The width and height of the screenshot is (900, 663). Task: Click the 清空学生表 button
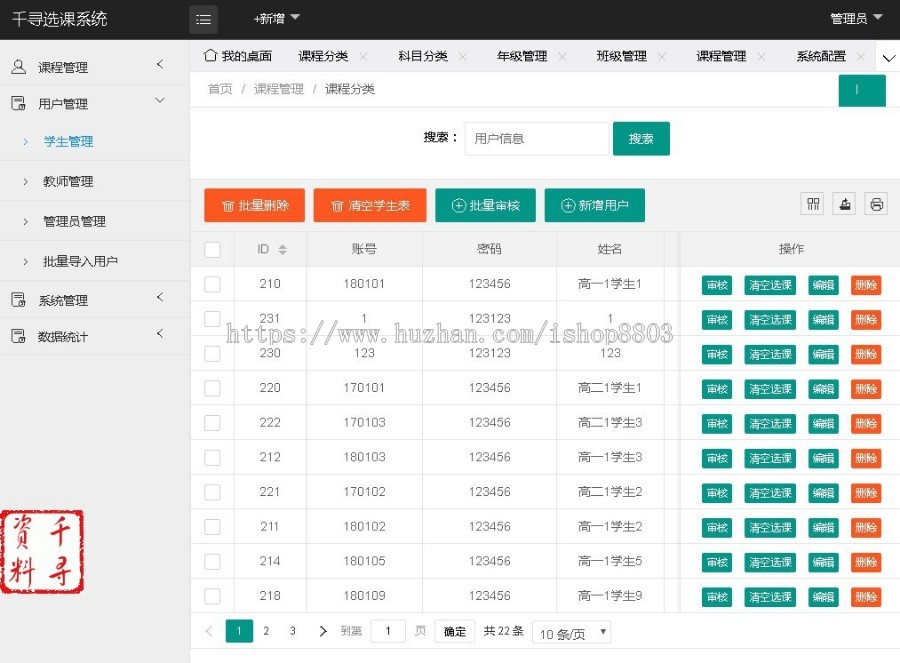click(x=369, y=205)
